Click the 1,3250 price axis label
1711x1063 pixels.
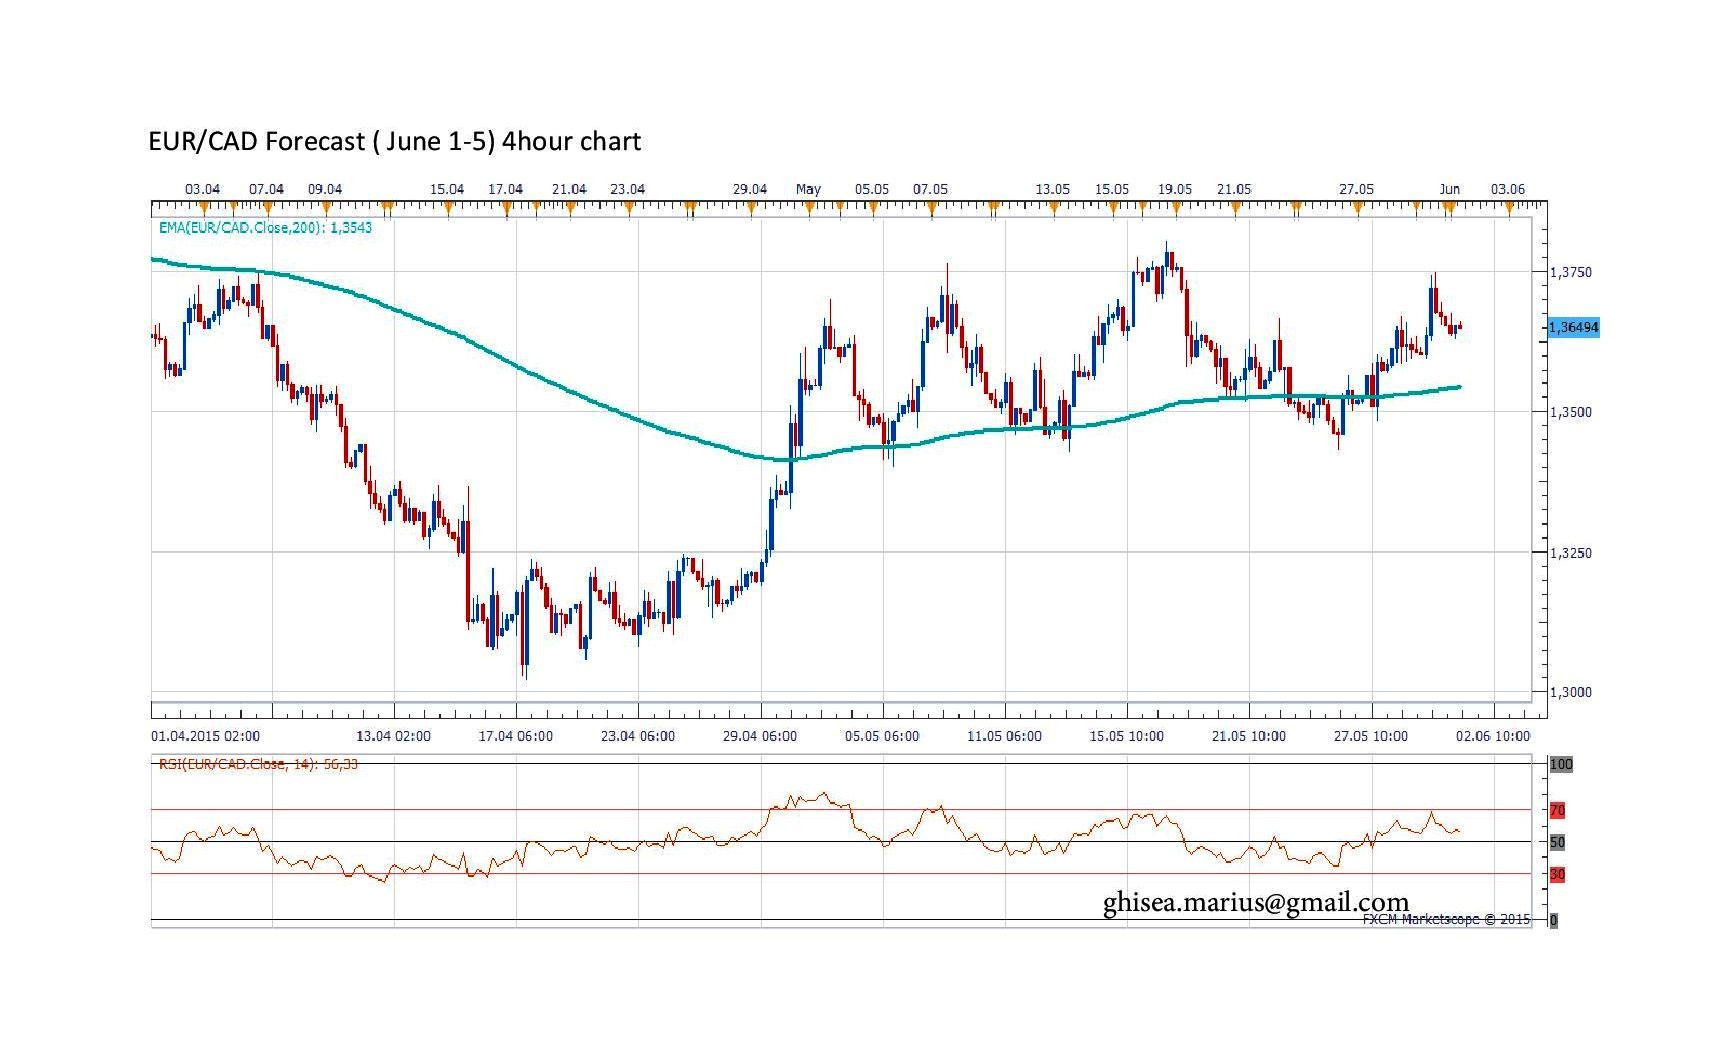pyautogui.click(x=1570, y=553)
